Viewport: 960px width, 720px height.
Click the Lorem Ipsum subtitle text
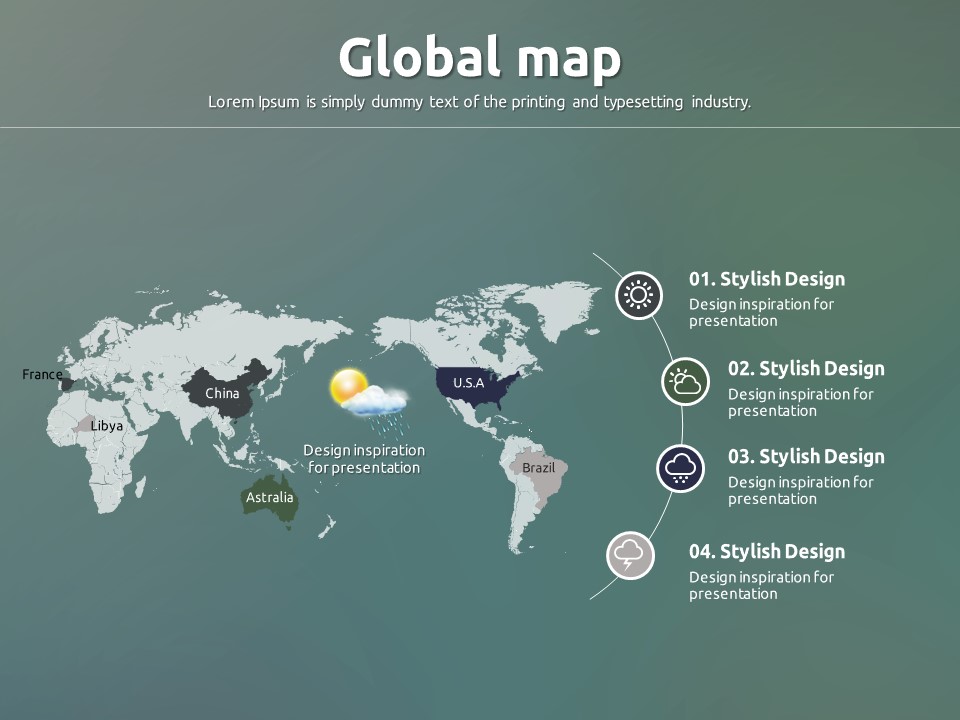coord(479,102)
